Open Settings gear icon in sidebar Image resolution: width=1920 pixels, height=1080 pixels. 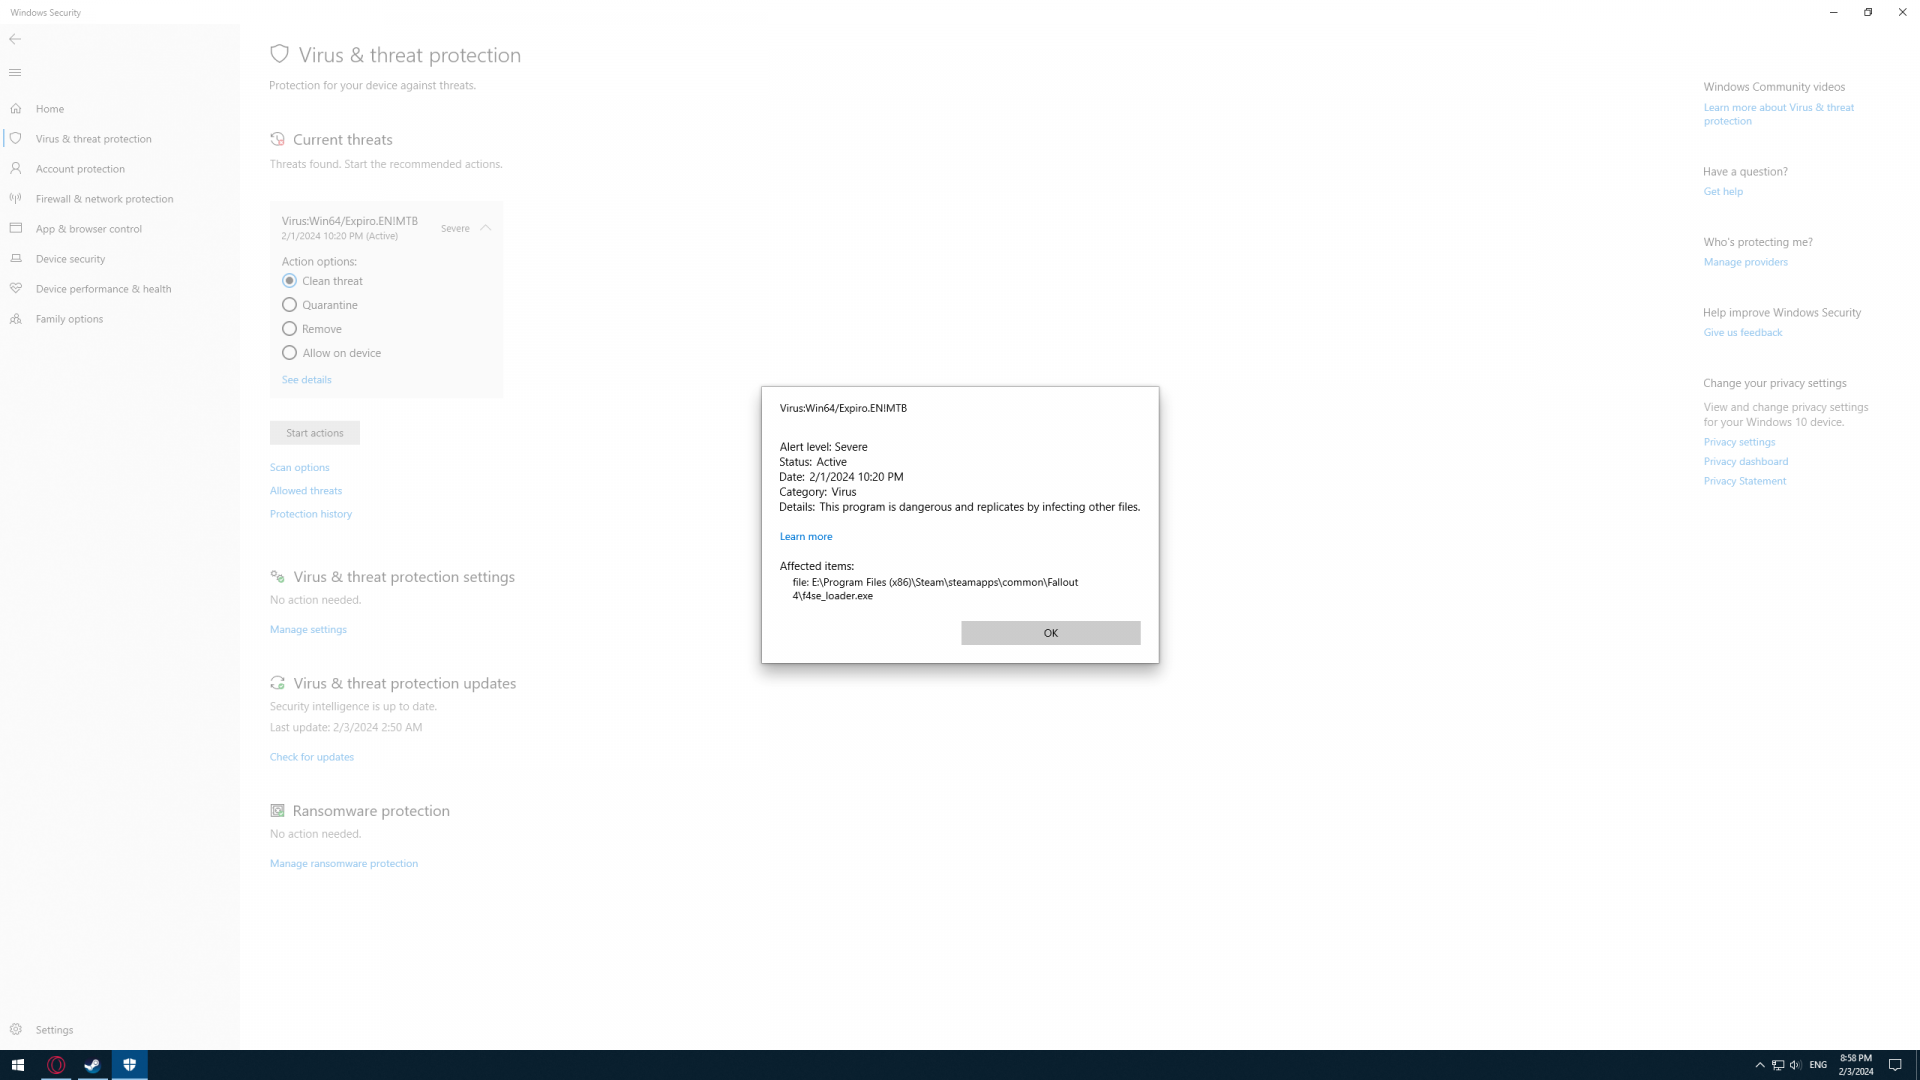click(x=16, y=1029)
